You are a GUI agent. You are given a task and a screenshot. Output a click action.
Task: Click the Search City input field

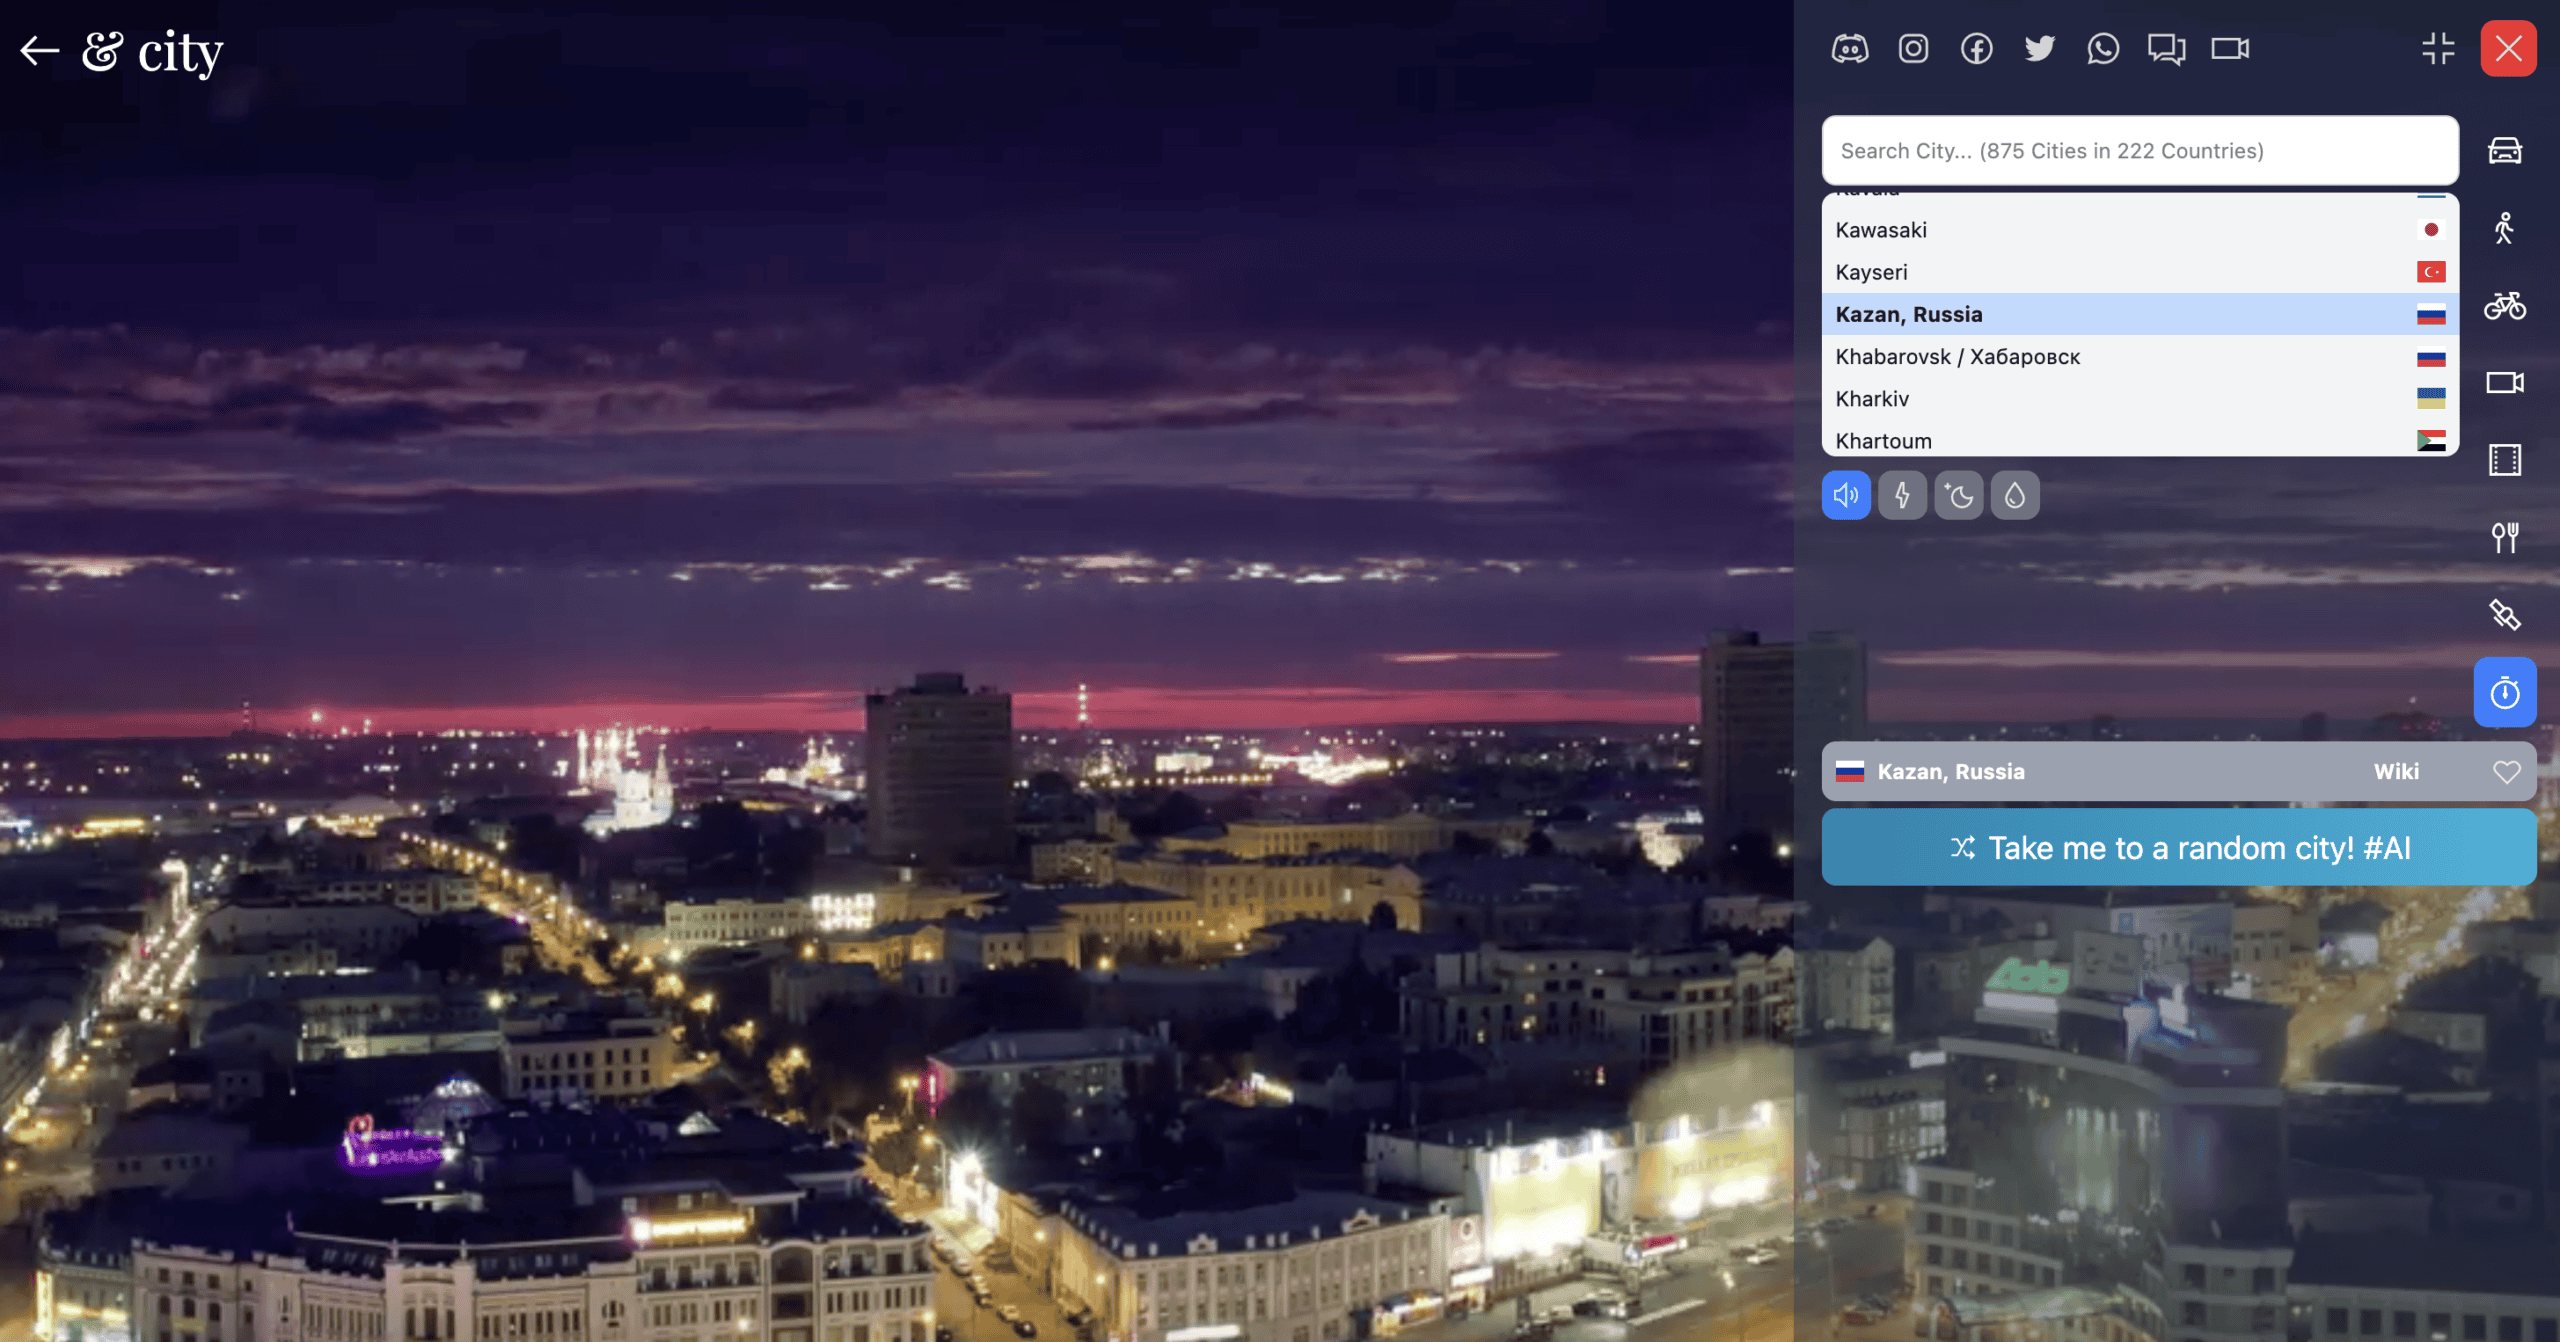[x=2139, y=151]
